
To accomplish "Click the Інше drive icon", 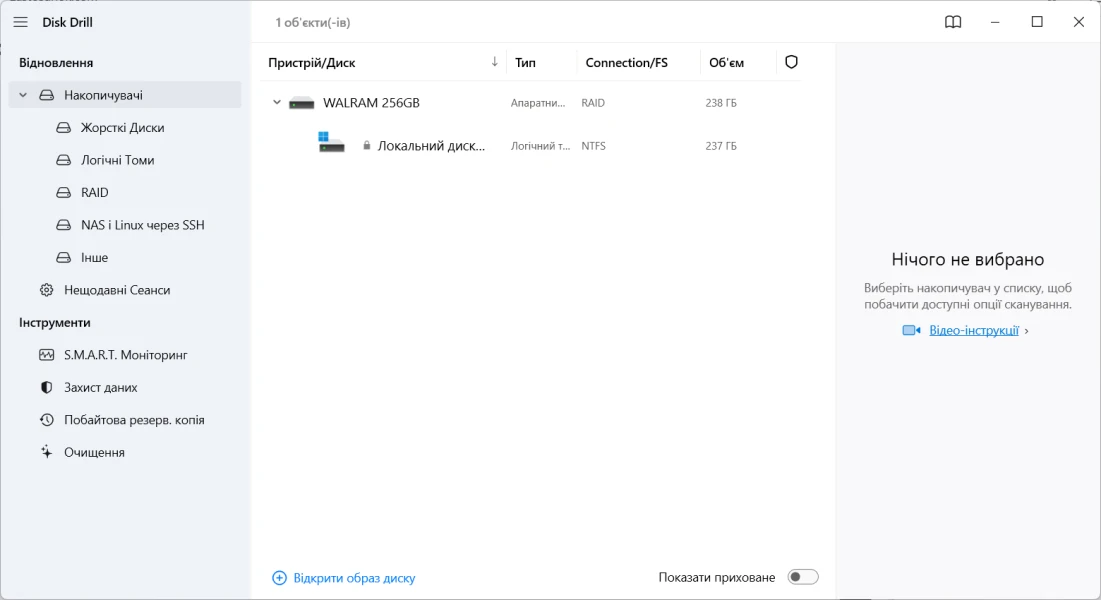I will click(x=63, y=257).
